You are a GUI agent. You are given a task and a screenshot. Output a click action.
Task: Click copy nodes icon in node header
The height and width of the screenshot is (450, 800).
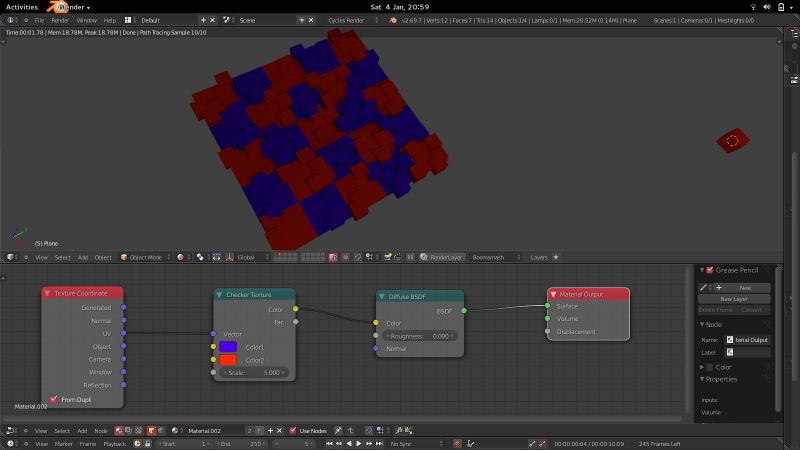coord(399,431)
